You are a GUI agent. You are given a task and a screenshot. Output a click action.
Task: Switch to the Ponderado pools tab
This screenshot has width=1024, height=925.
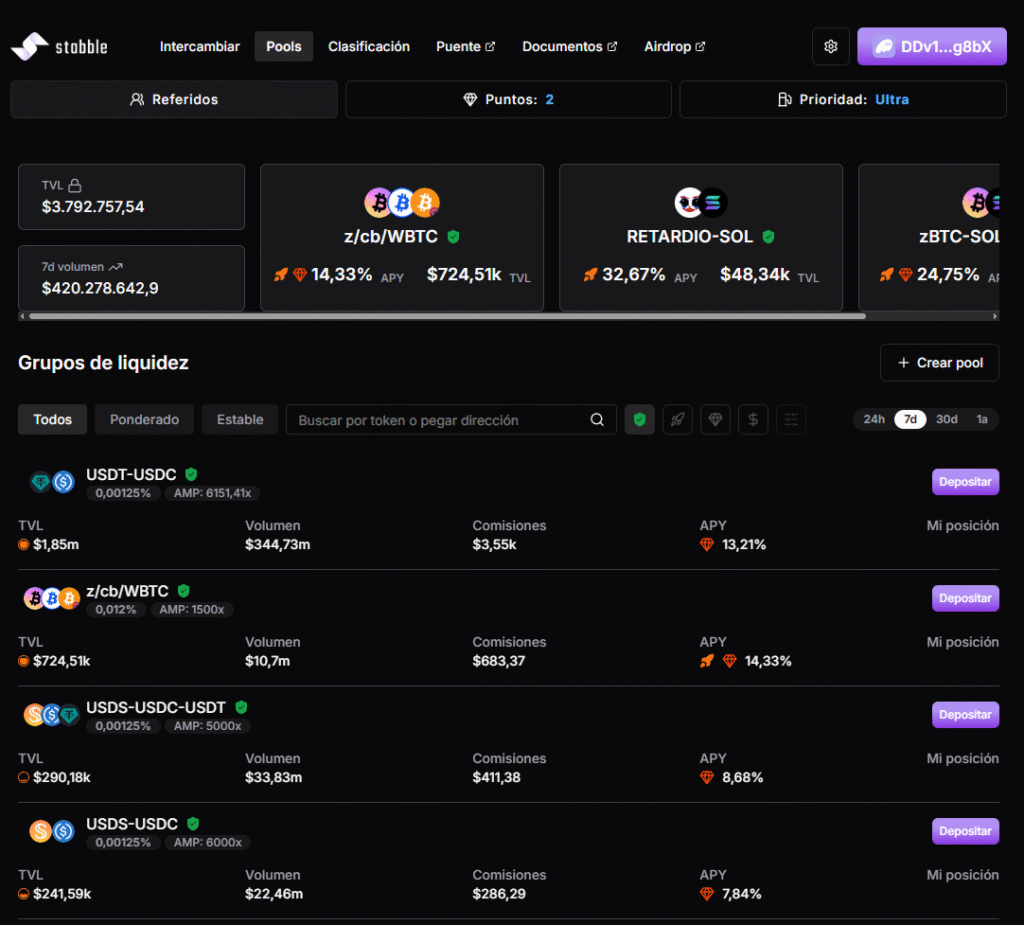point(144,420)
